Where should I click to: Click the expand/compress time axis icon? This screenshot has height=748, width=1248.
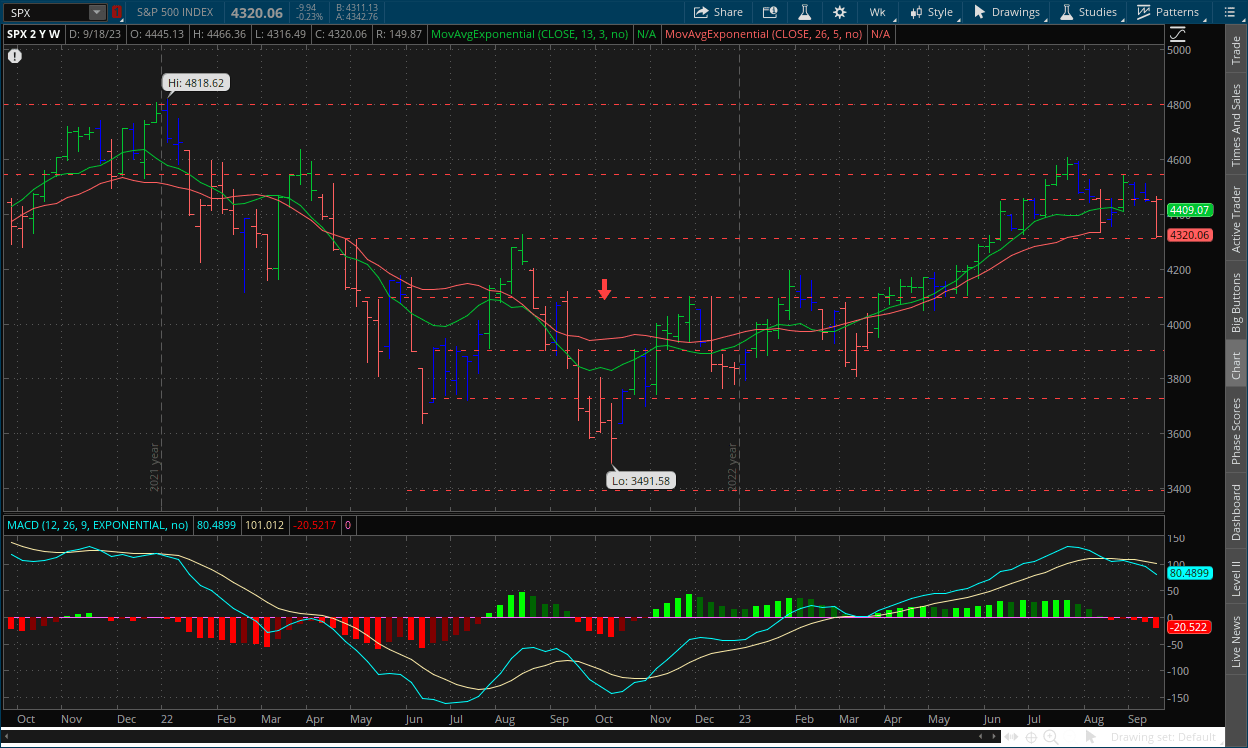coord(1012,737)
